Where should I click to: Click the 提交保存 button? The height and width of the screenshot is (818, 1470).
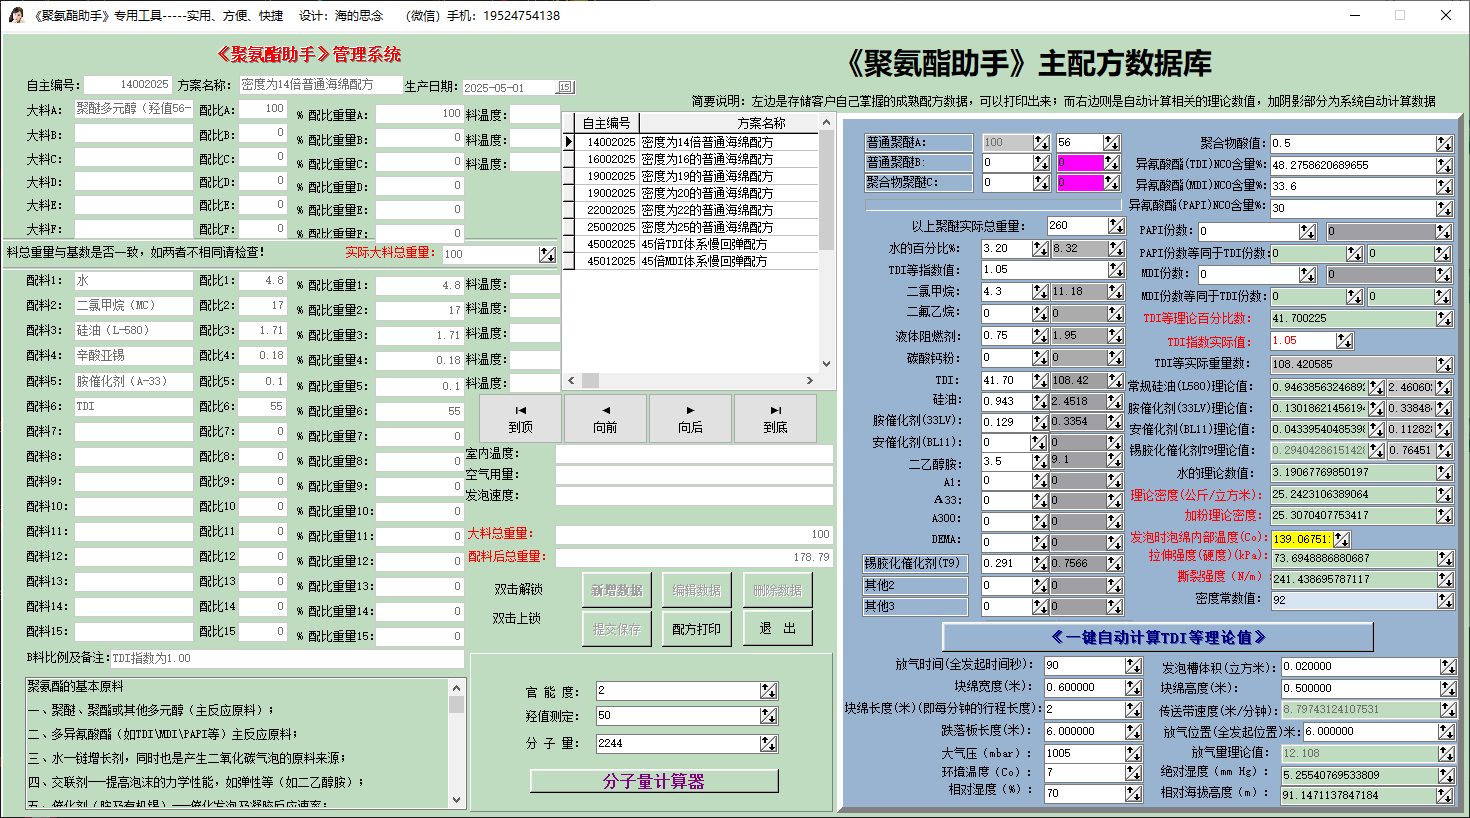pyautogui.click(x=617, y=629)
